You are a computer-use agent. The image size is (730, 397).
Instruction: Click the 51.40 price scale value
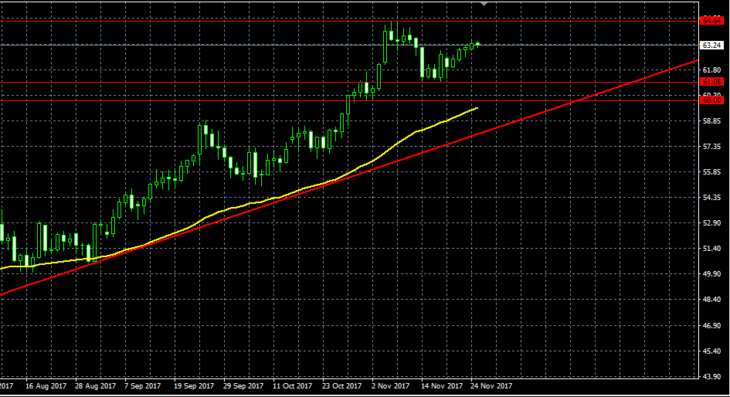[x=711, y=249]
